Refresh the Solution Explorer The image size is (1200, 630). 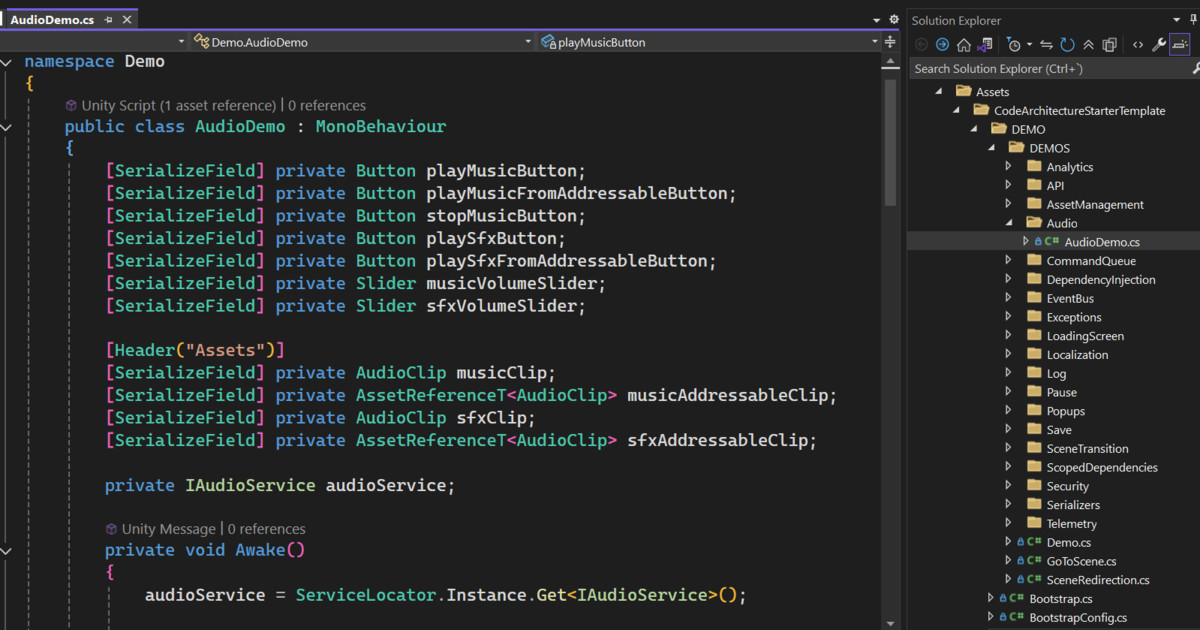1068,44
